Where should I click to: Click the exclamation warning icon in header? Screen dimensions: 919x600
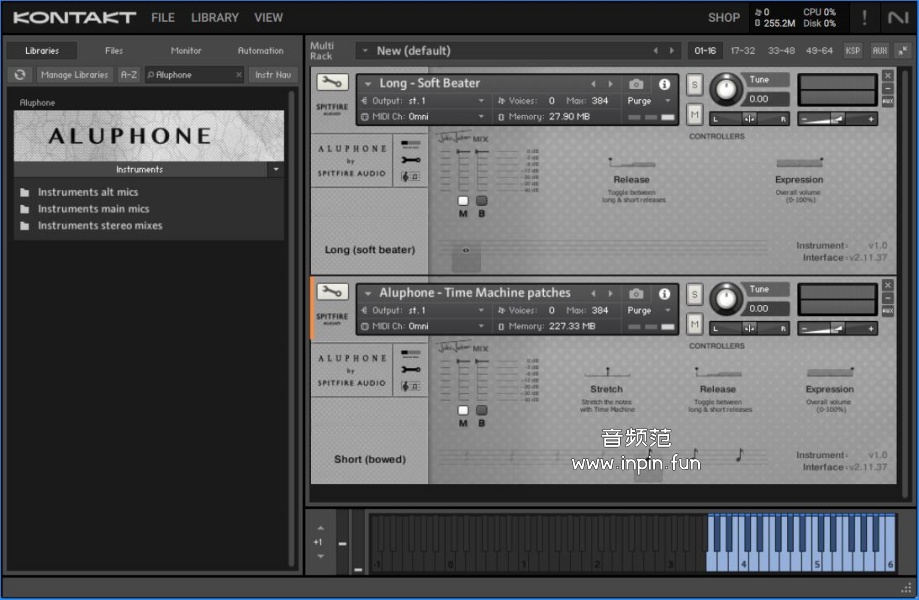pyautogui.click(x=864, y=18)
